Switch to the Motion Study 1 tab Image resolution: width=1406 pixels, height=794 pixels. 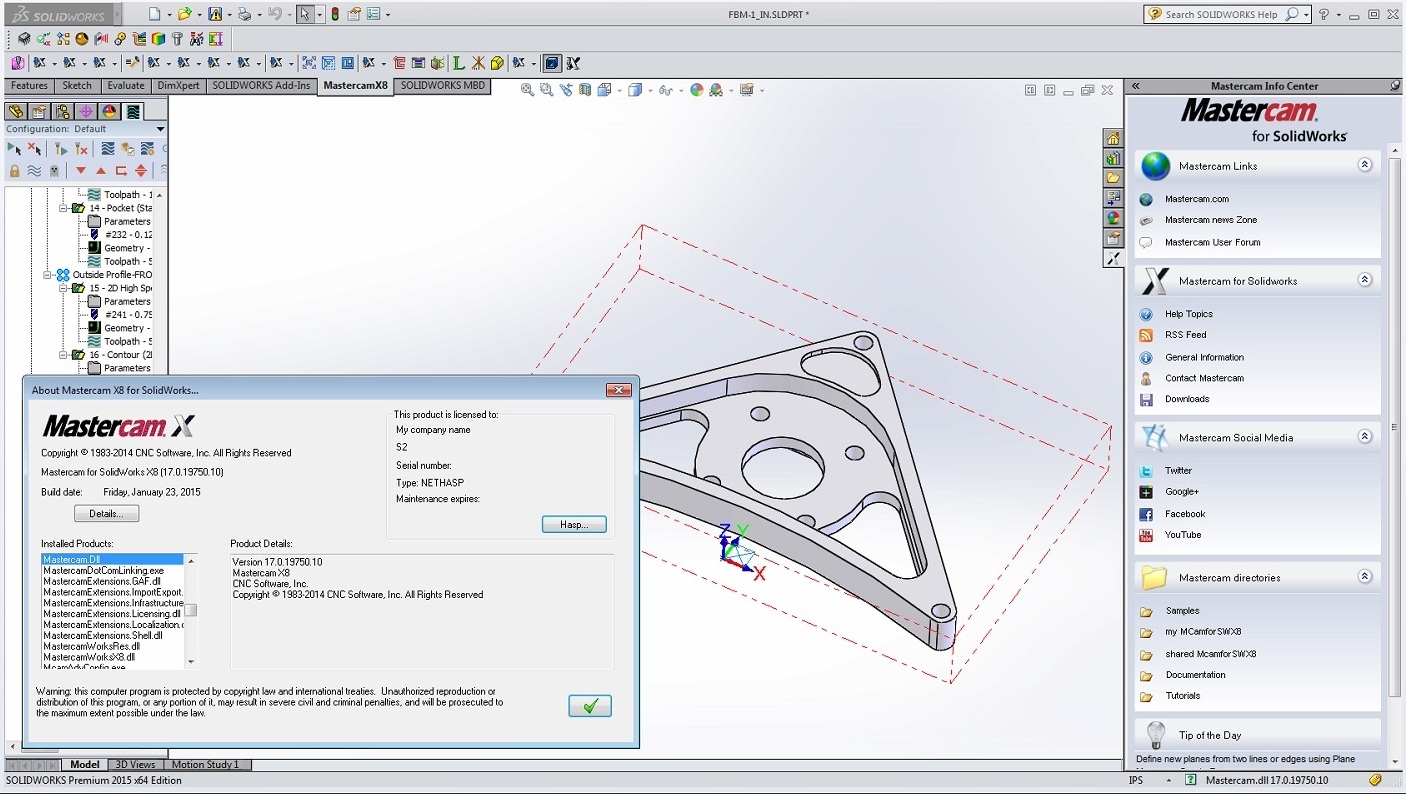(205, 765)
